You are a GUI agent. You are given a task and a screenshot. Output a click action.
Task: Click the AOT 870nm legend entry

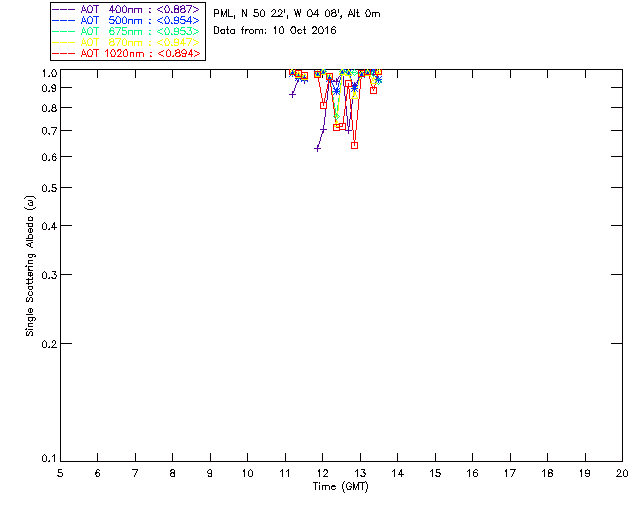(x=126, y=42)
